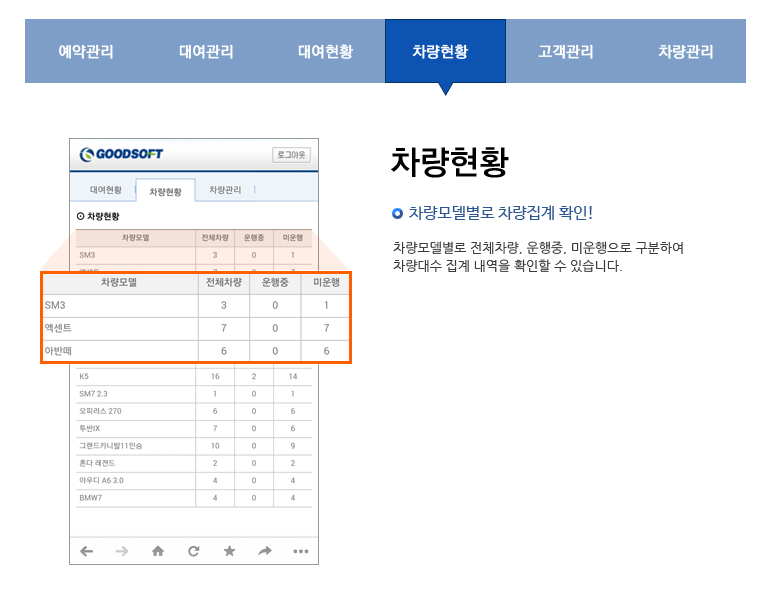
Task: Select the 그랜드카니발11인승 row
Action: [x=194, y=446]
